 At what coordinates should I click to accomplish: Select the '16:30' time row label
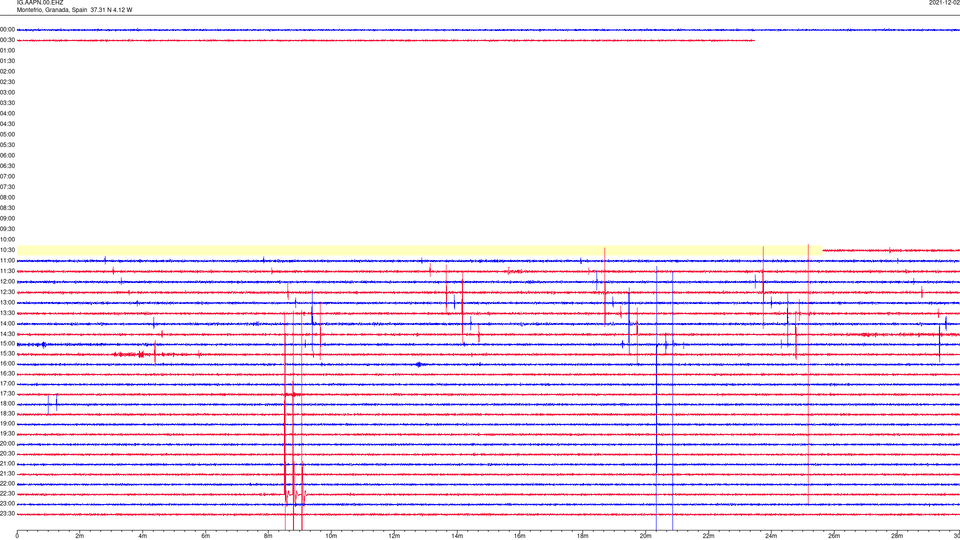coord(7,373)
